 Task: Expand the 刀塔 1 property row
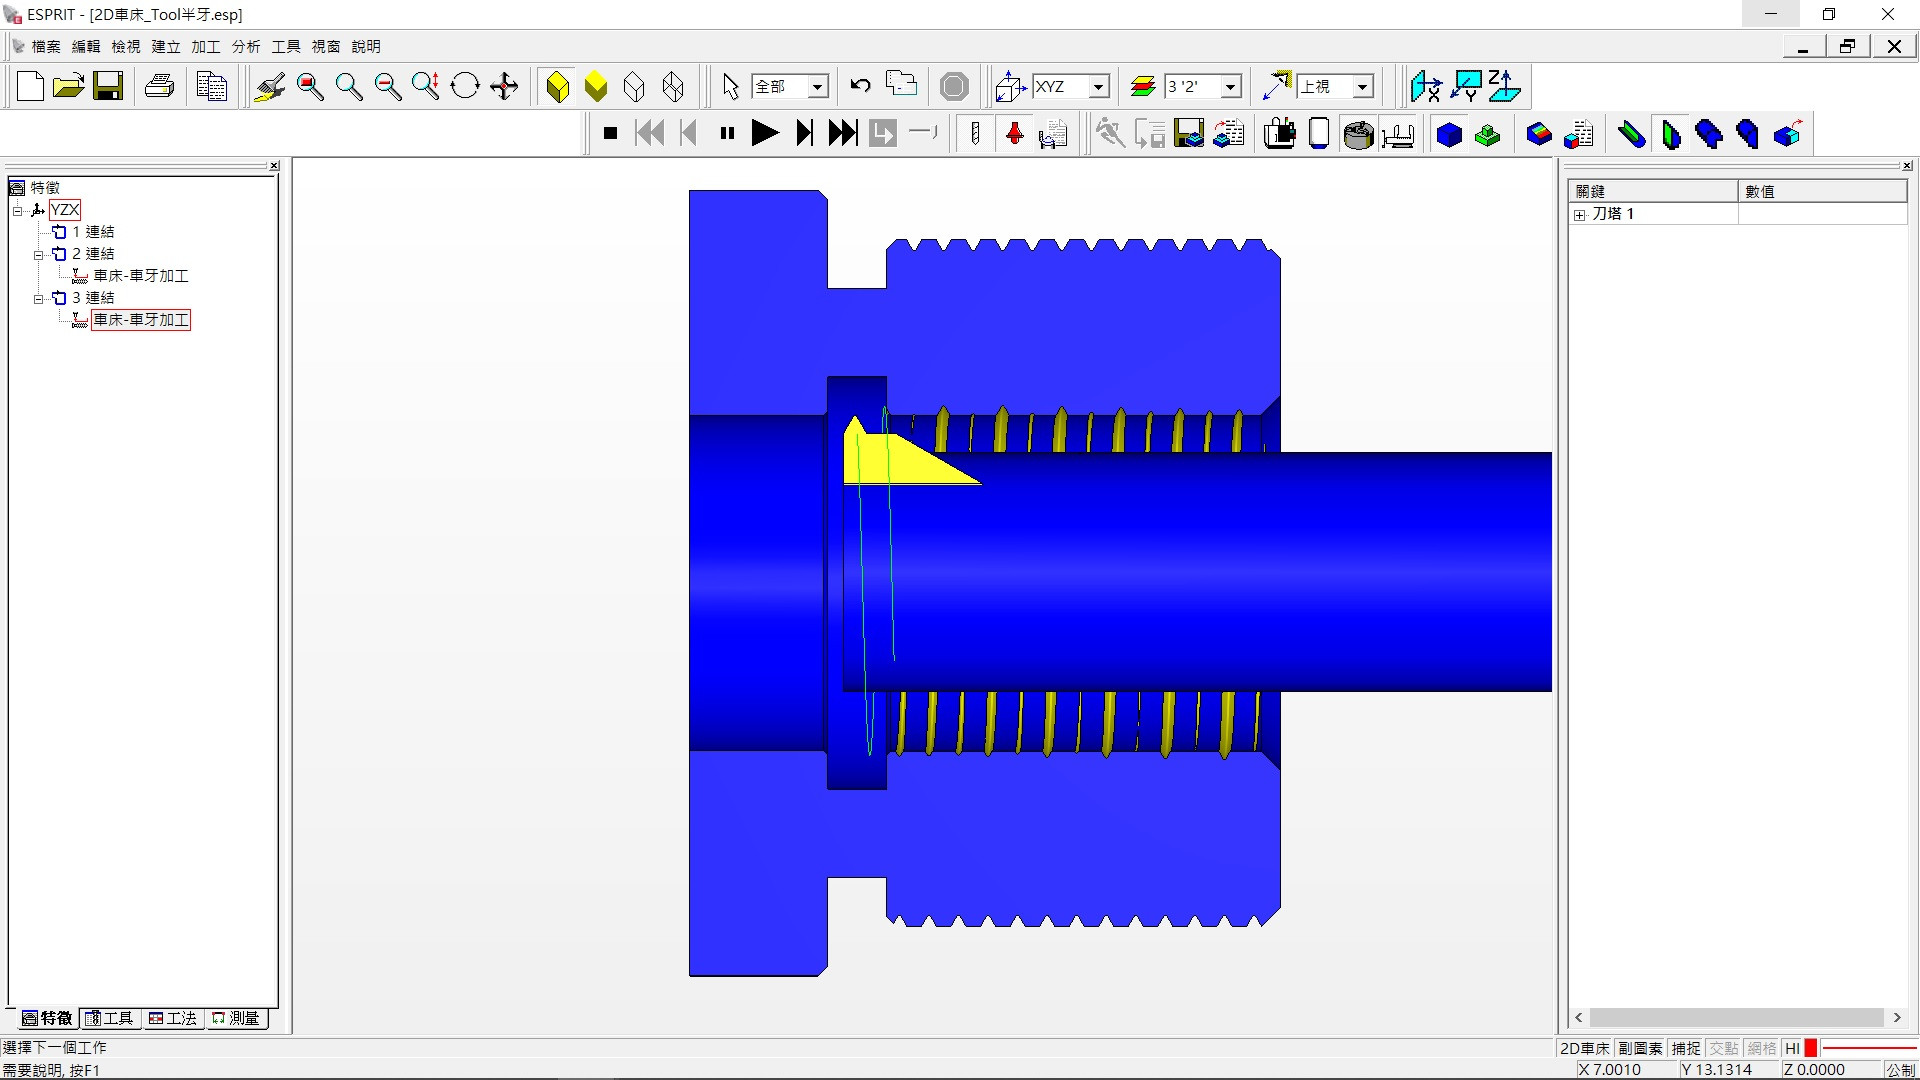[1580, 215]
